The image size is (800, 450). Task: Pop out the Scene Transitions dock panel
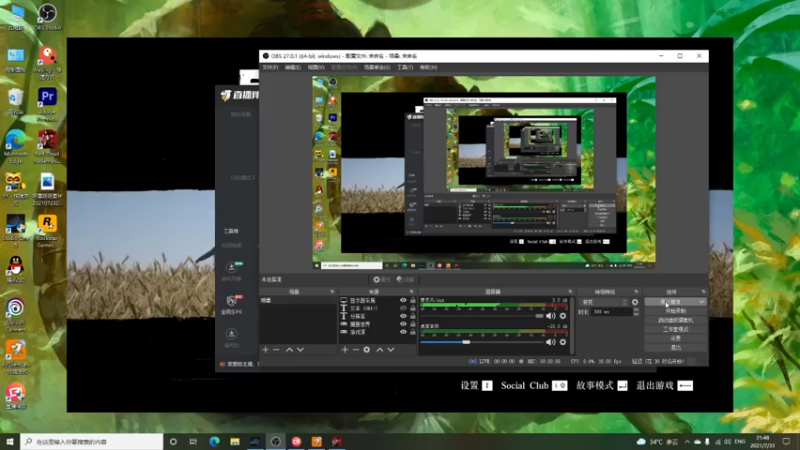tap(636, 292)
